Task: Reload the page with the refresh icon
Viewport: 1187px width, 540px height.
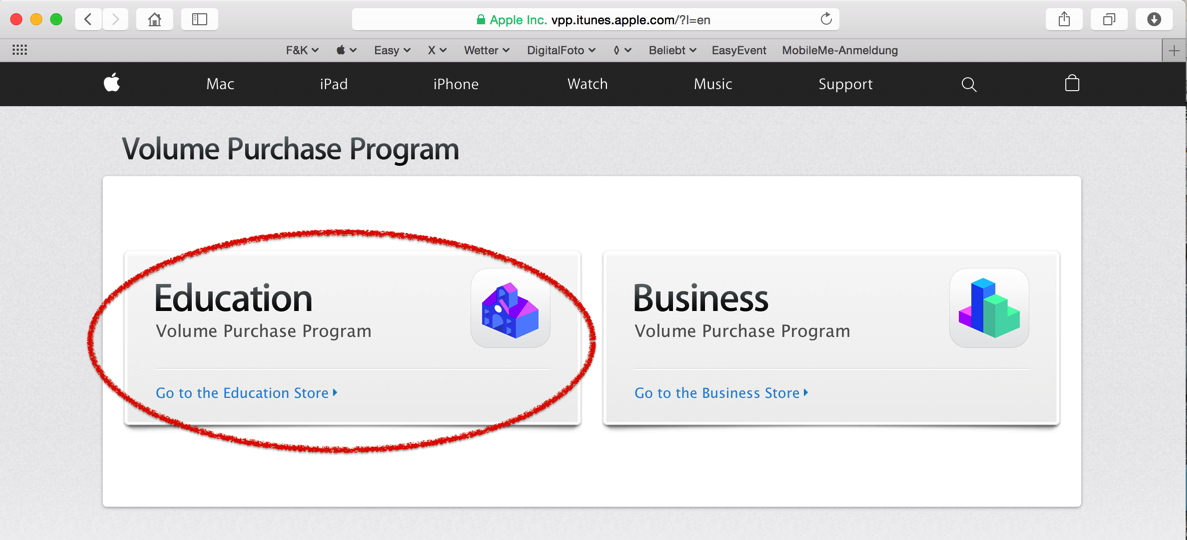Action: coord(826,19)
